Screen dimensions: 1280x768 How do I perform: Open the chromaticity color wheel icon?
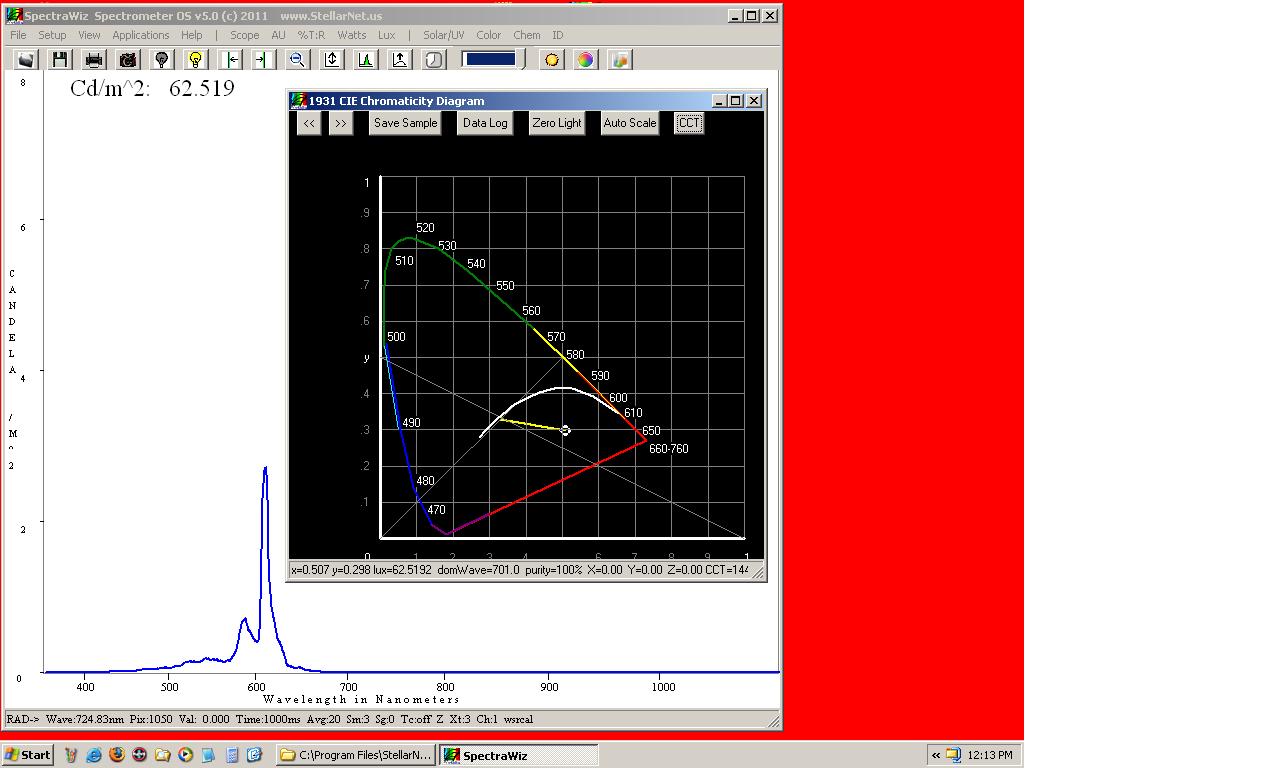click(585, 59)
